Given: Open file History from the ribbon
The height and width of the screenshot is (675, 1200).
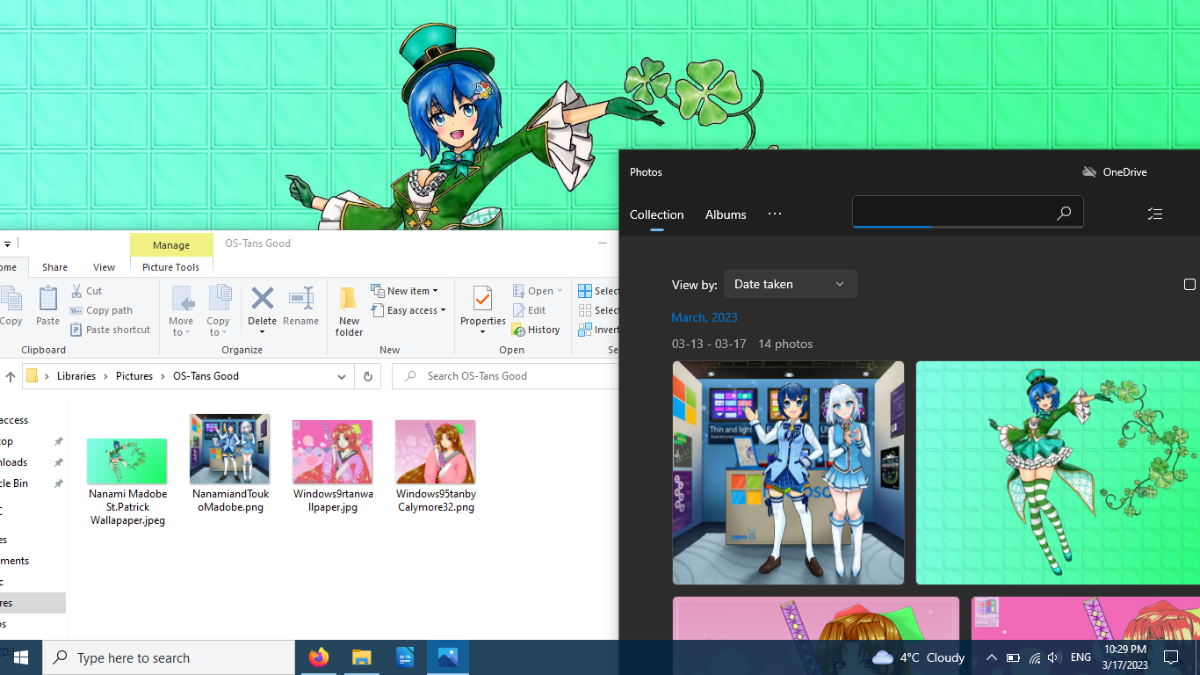Looking at the screenshot, I should [x=536, y=330].
